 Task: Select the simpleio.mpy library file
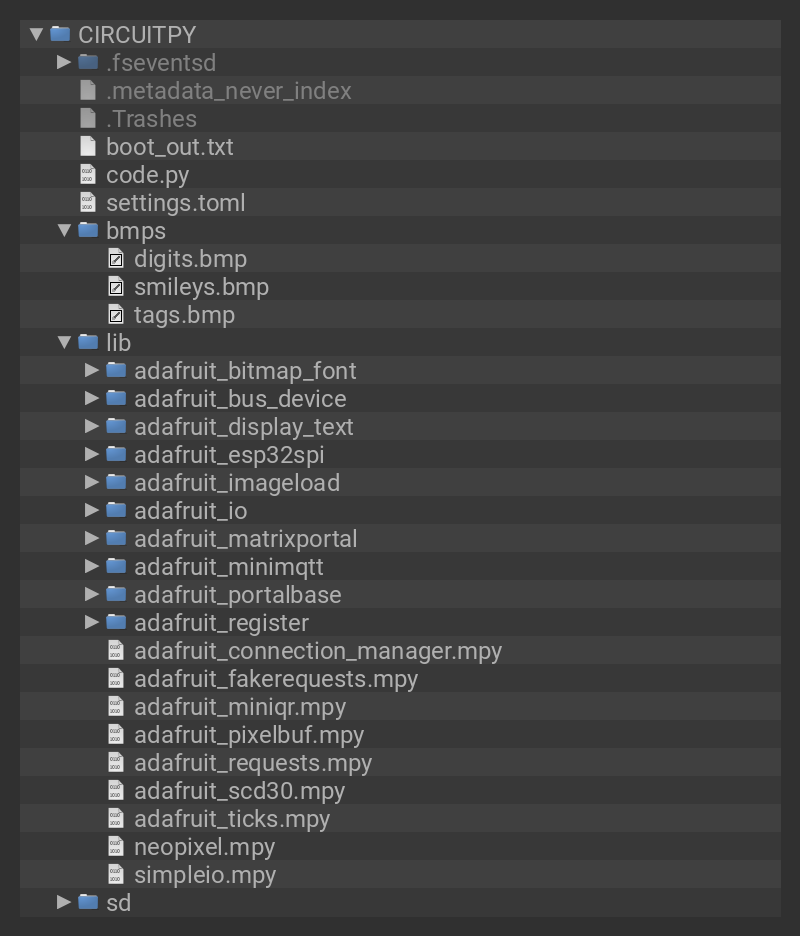[x=204, y=875]
